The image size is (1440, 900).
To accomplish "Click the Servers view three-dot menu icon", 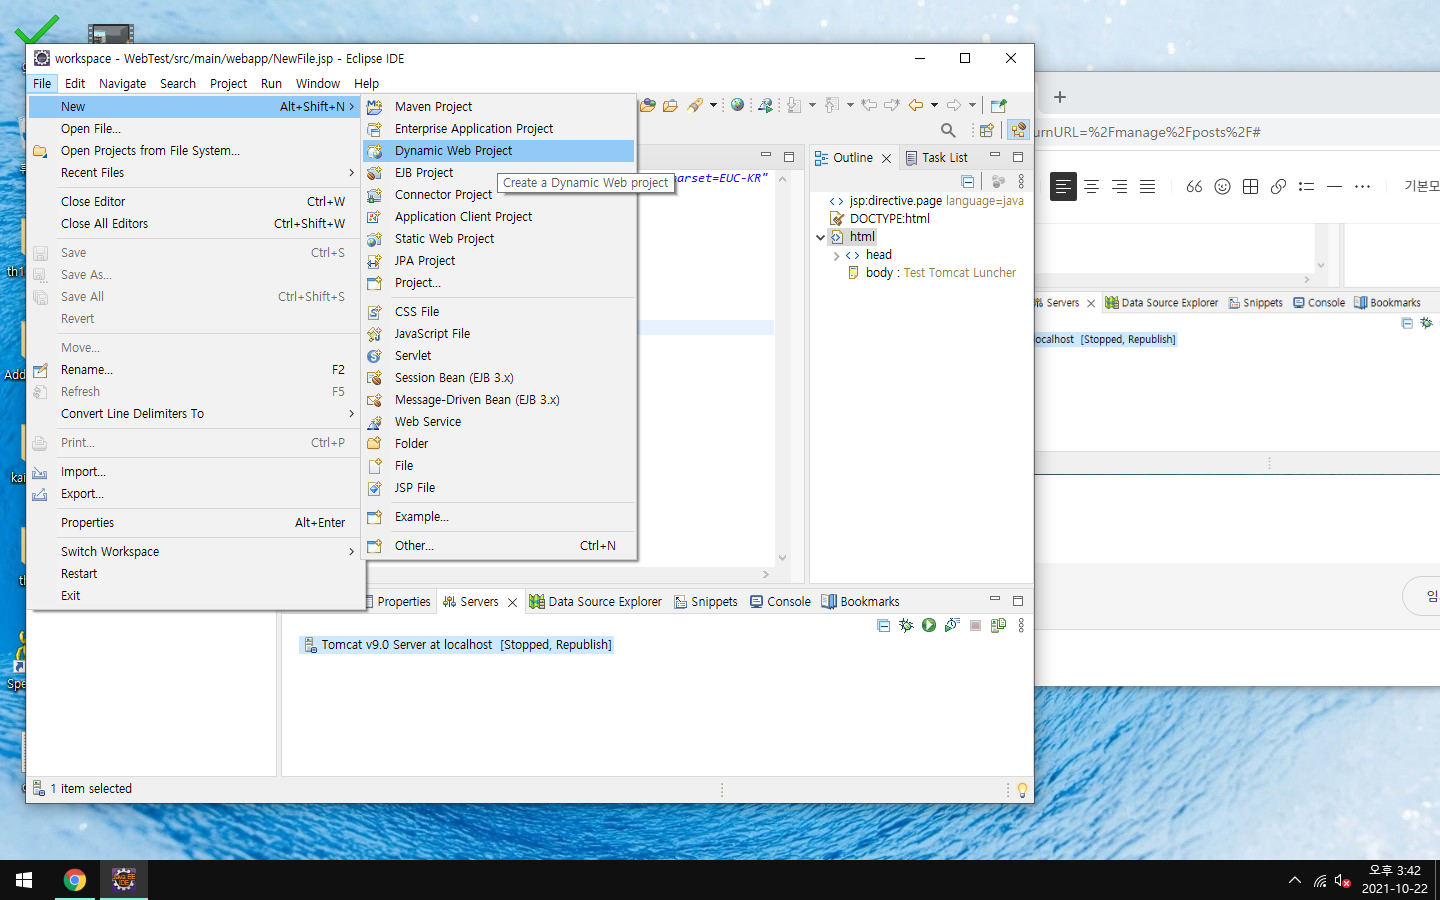I will 1021,625.
